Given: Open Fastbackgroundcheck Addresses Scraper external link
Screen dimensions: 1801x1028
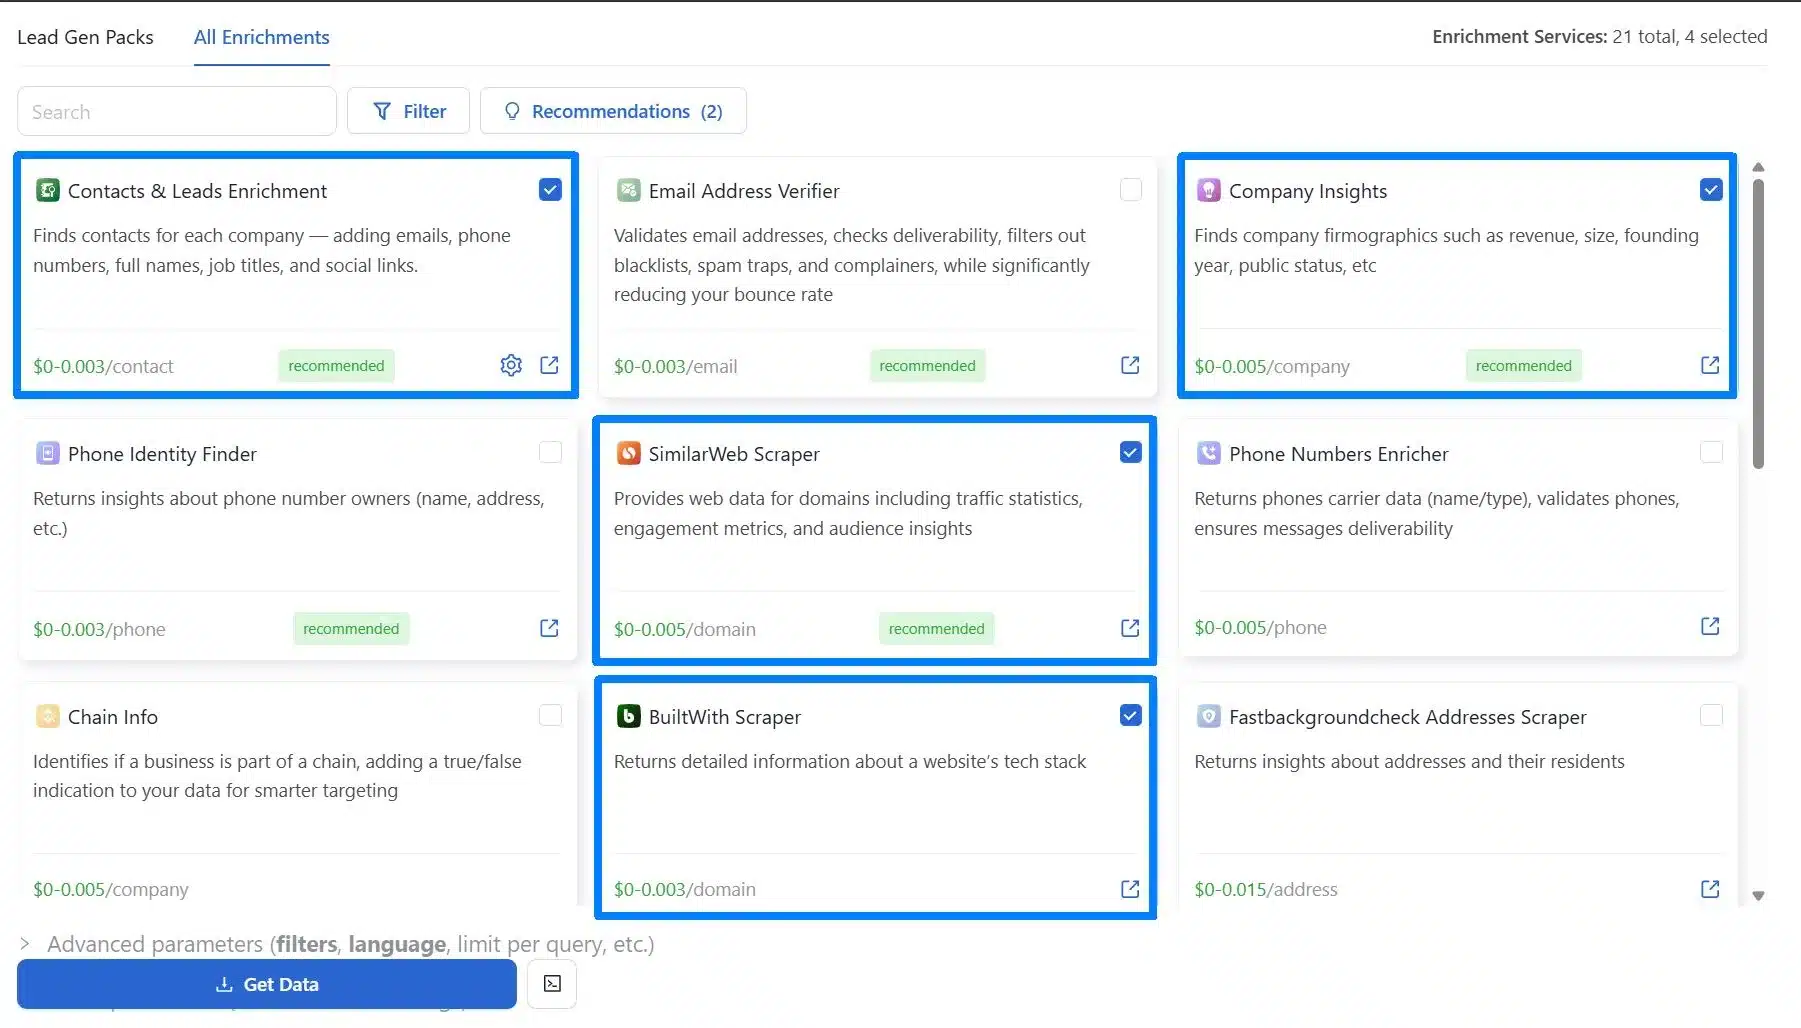Looking at the screenshot, I should point(1710,889).
